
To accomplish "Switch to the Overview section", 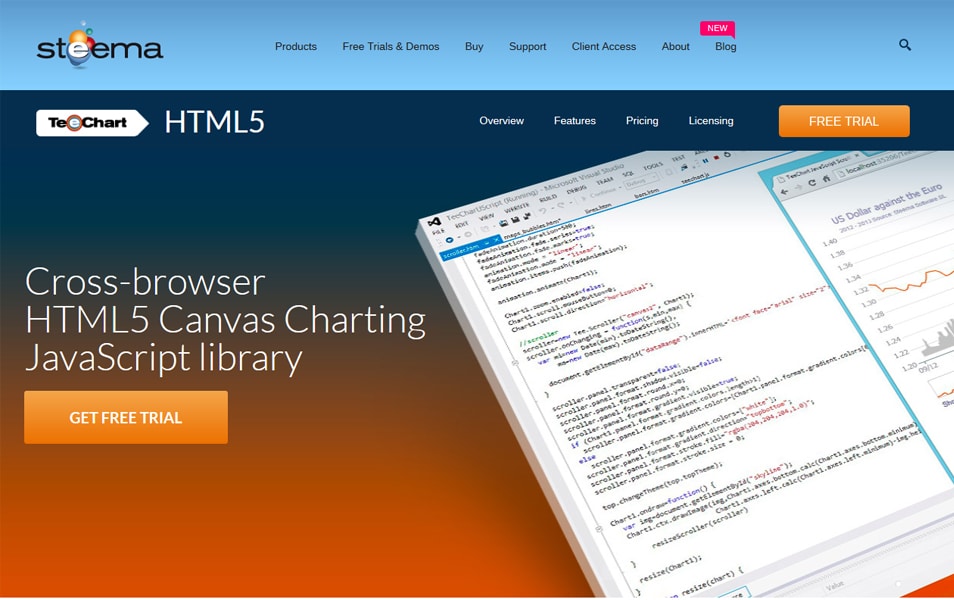I will coord(501,120).
